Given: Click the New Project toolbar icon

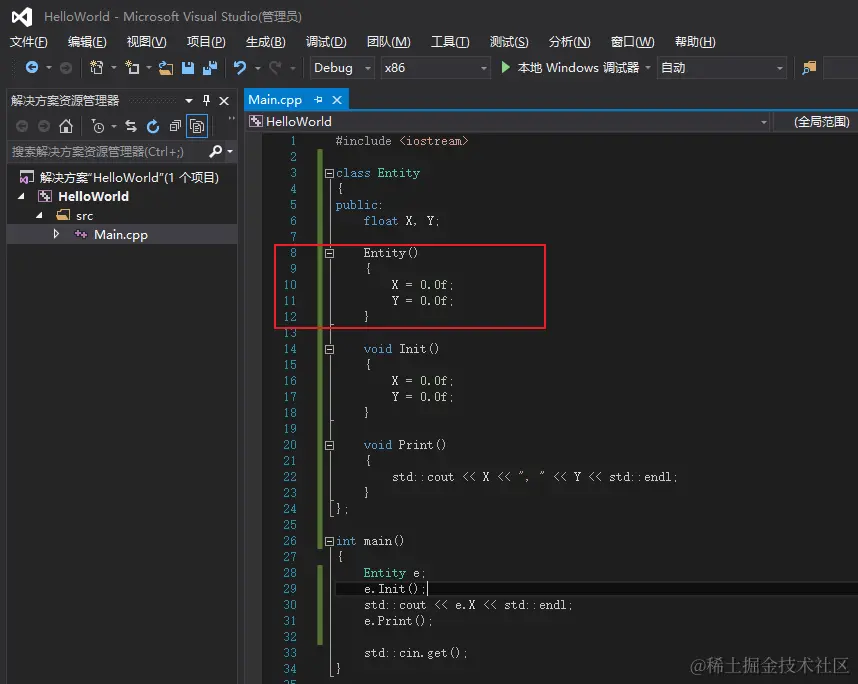Looking at the screenshot, I should pyautogui.click(x=96, y=67).
